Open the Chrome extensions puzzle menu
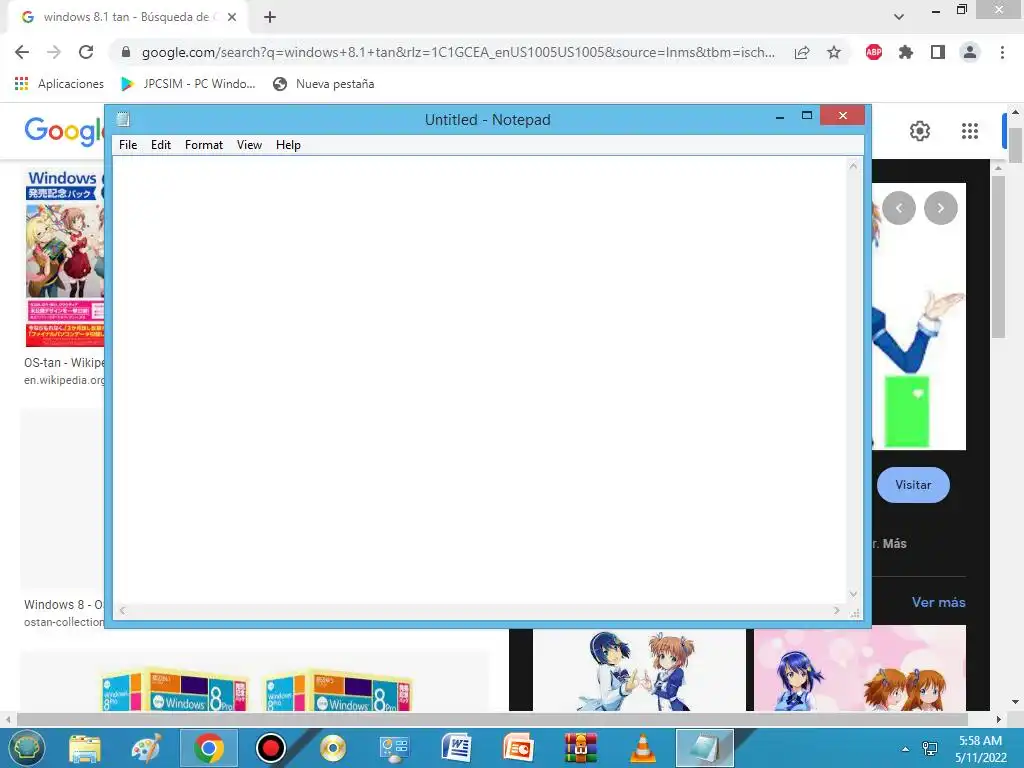 click(x=906, y=52)
